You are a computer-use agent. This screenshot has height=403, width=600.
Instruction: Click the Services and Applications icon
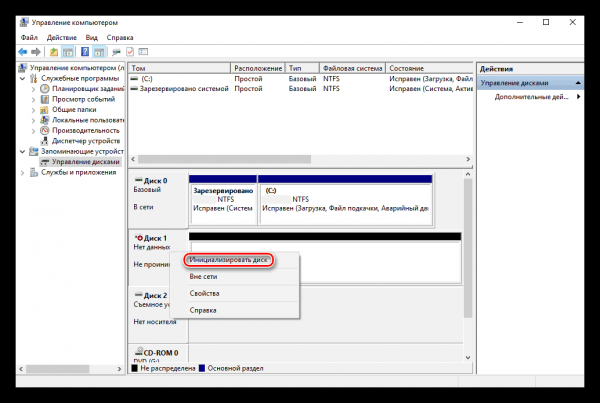point(34,173)
